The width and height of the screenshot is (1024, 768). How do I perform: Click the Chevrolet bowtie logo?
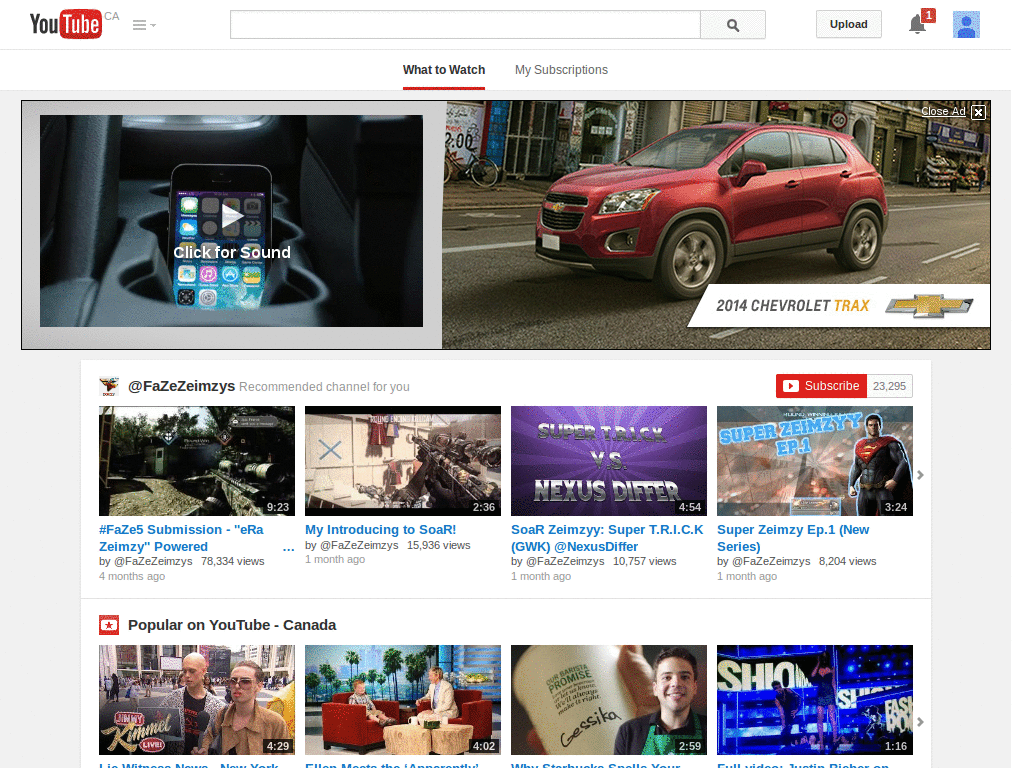click(x=929, y=306)
